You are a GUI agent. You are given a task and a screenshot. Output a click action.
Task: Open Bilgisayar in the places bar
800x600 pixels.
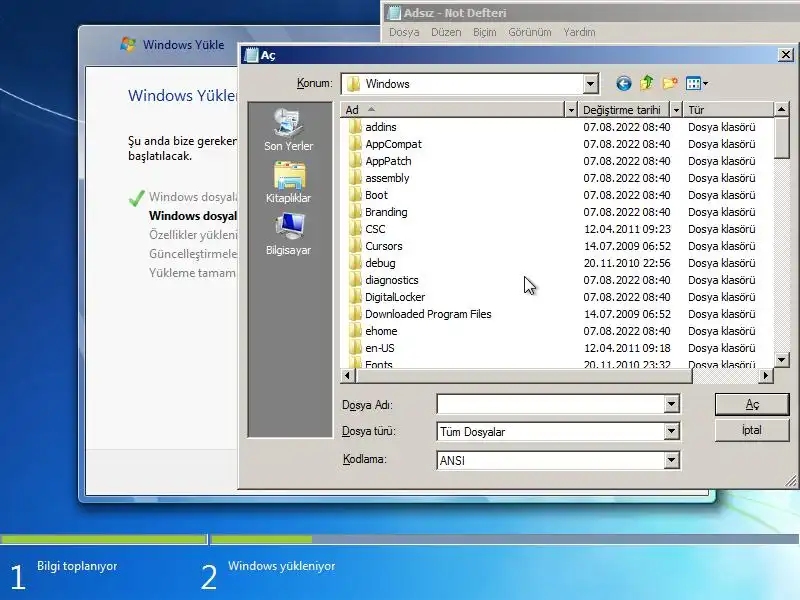(x=288, y=234)
